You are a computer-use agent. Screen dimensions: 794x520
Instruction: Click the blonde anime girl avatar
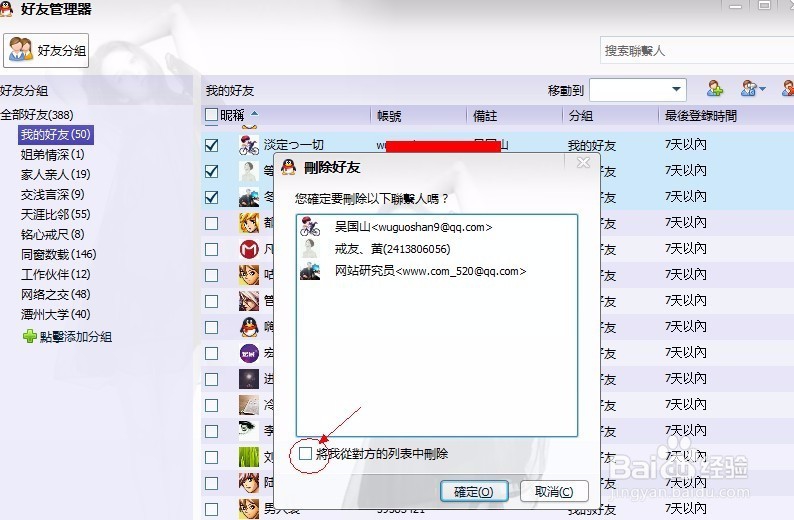[x=249, y=223]
